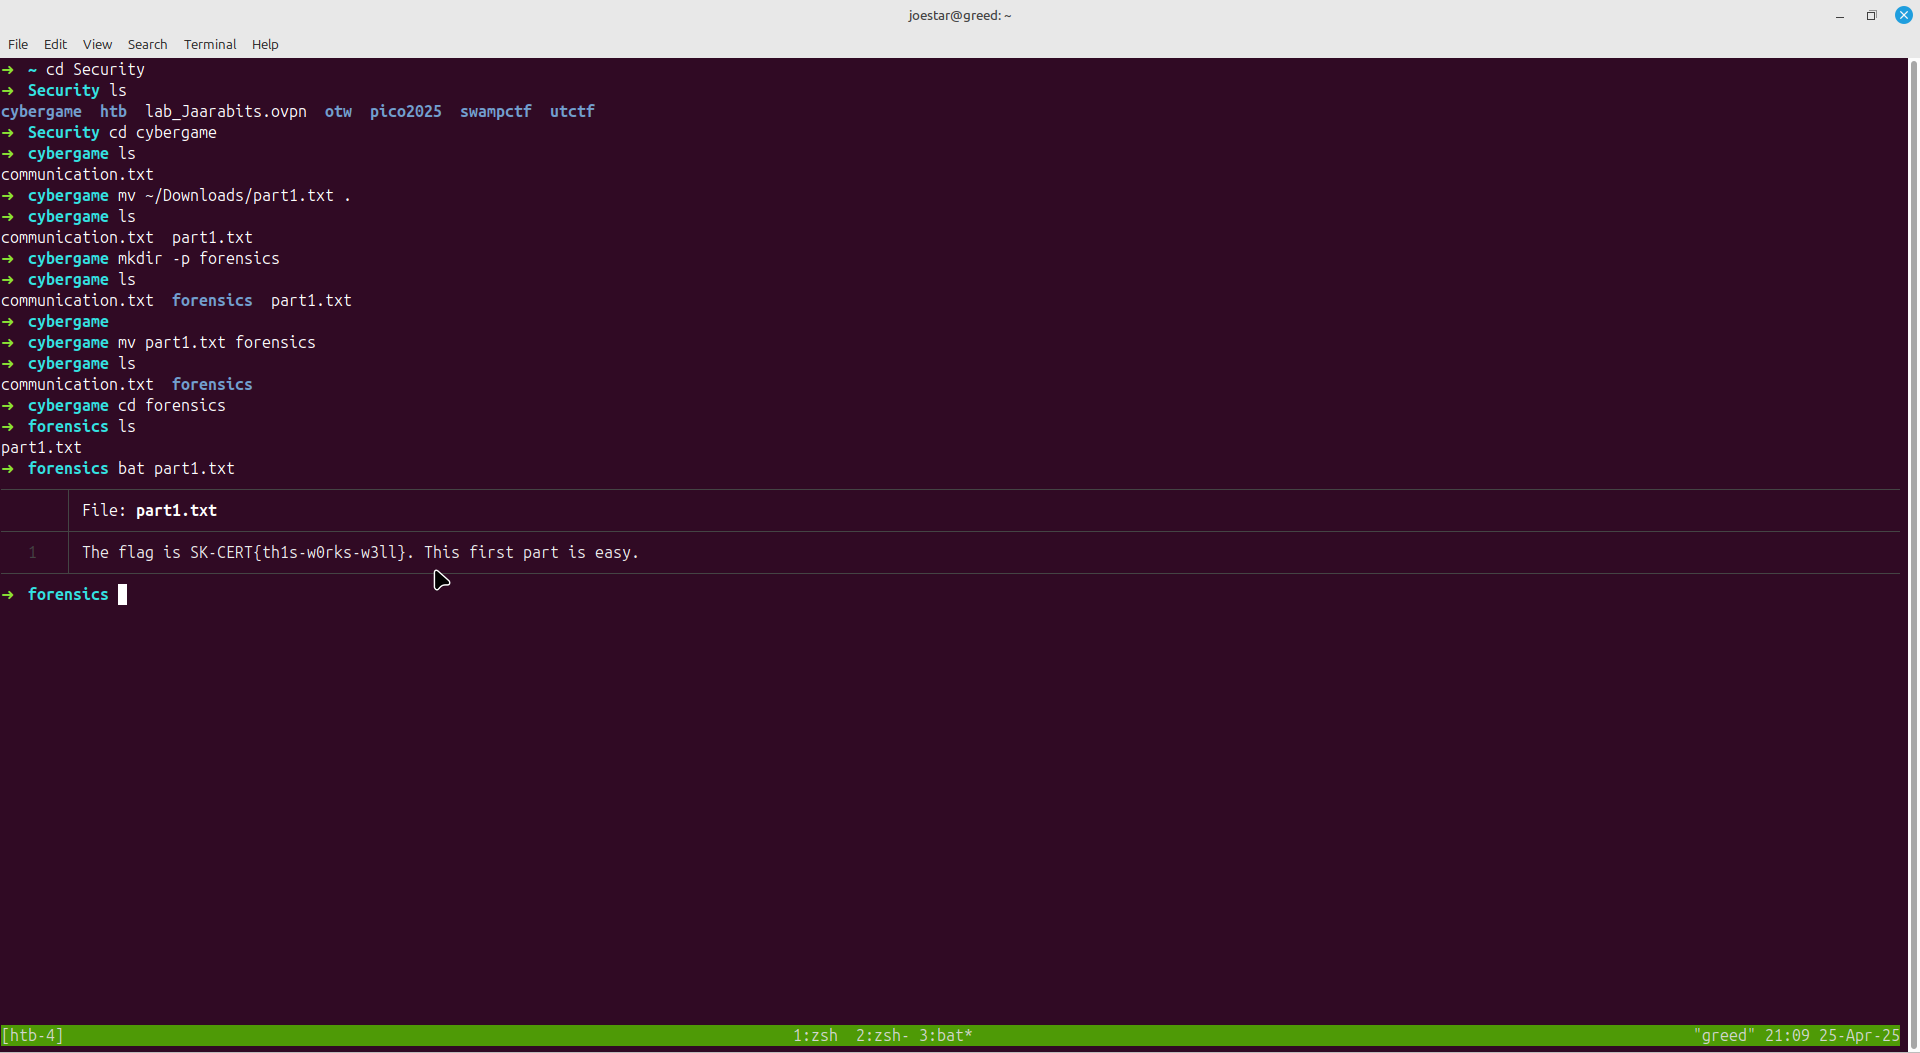This screenshot has height=1053, width=1920.
Task: Click the part1.txt filename in bat header
Action: coord(176,510)
